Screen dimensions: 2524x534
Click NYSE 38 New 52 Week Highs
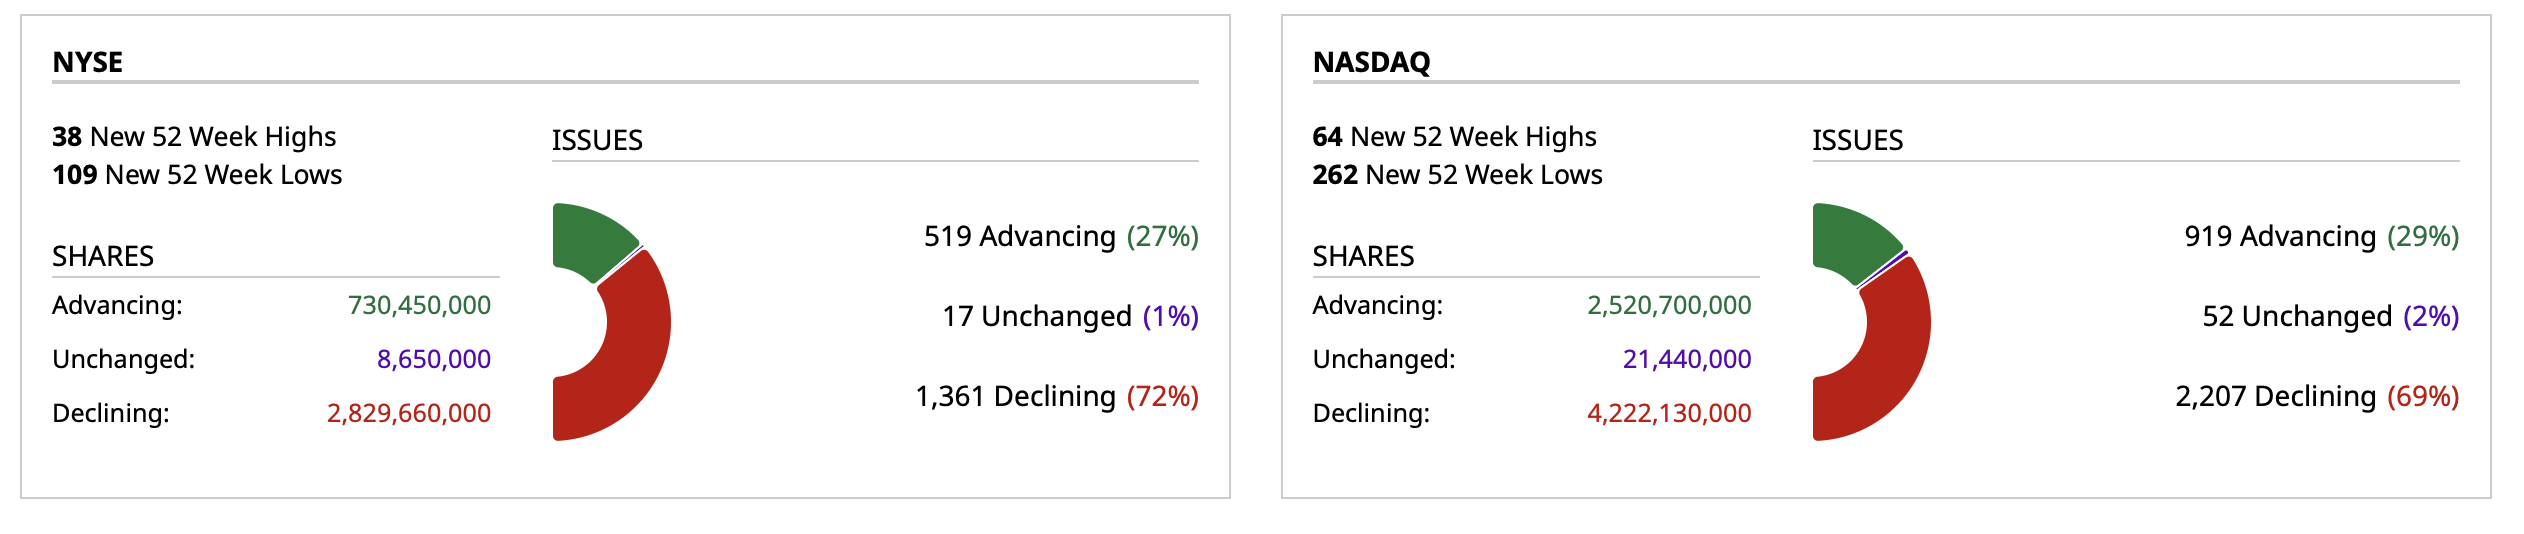click(194, 136)
